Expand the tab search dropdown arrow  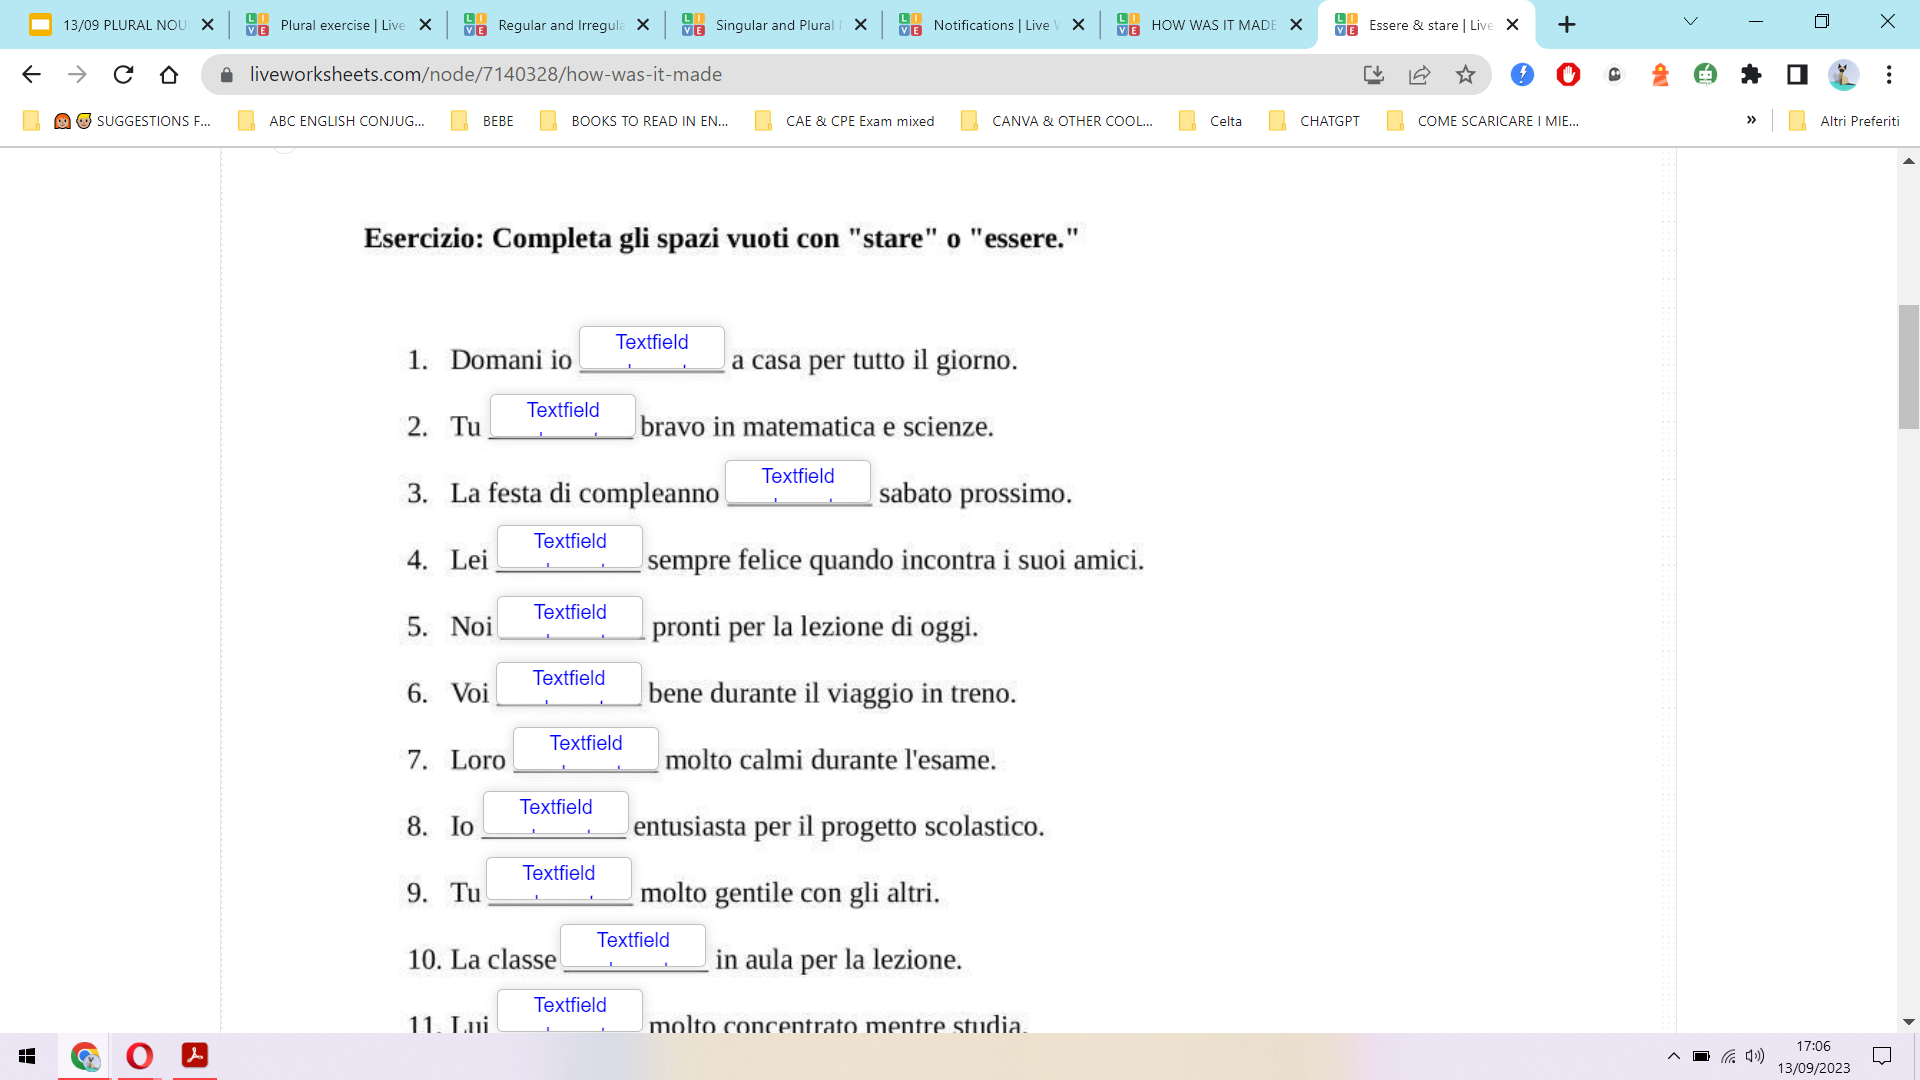click(x=1690, y=22)
